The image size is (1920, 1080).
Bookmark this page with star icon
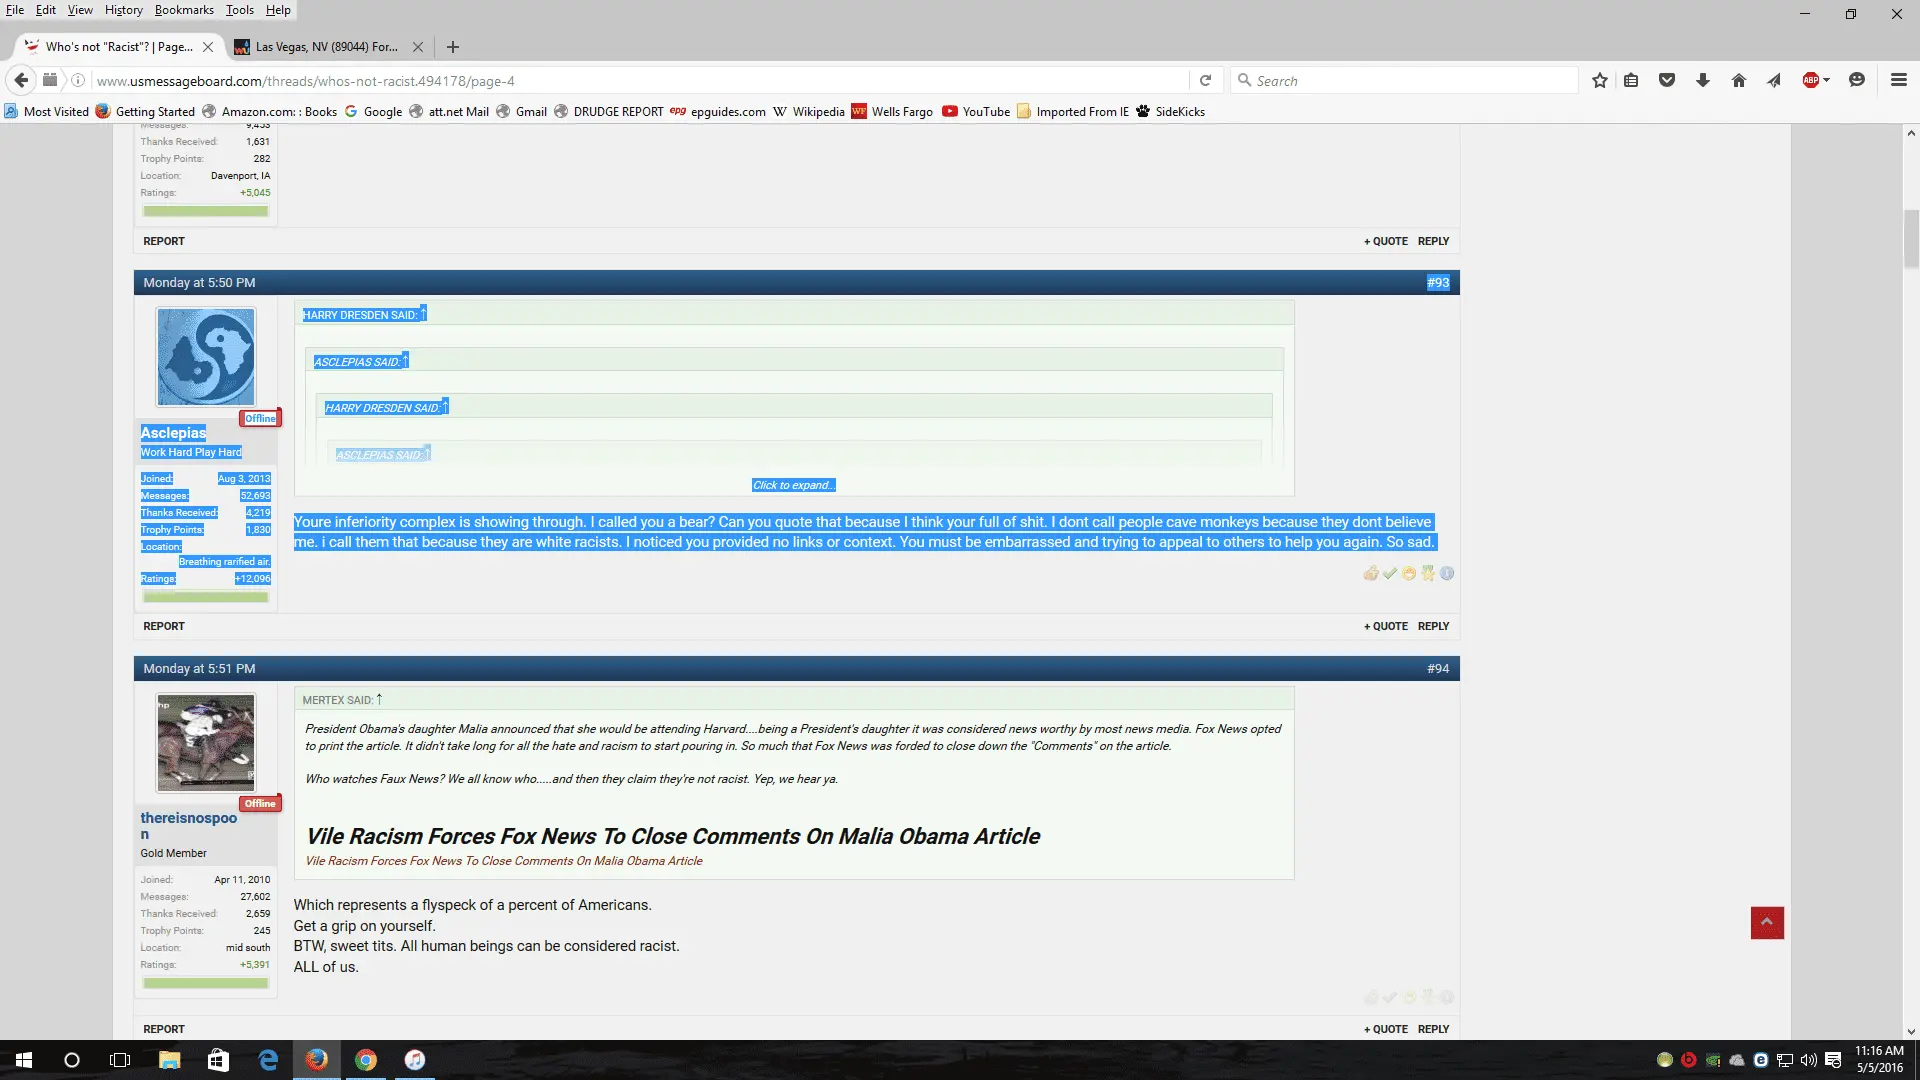pos(1600,81)
